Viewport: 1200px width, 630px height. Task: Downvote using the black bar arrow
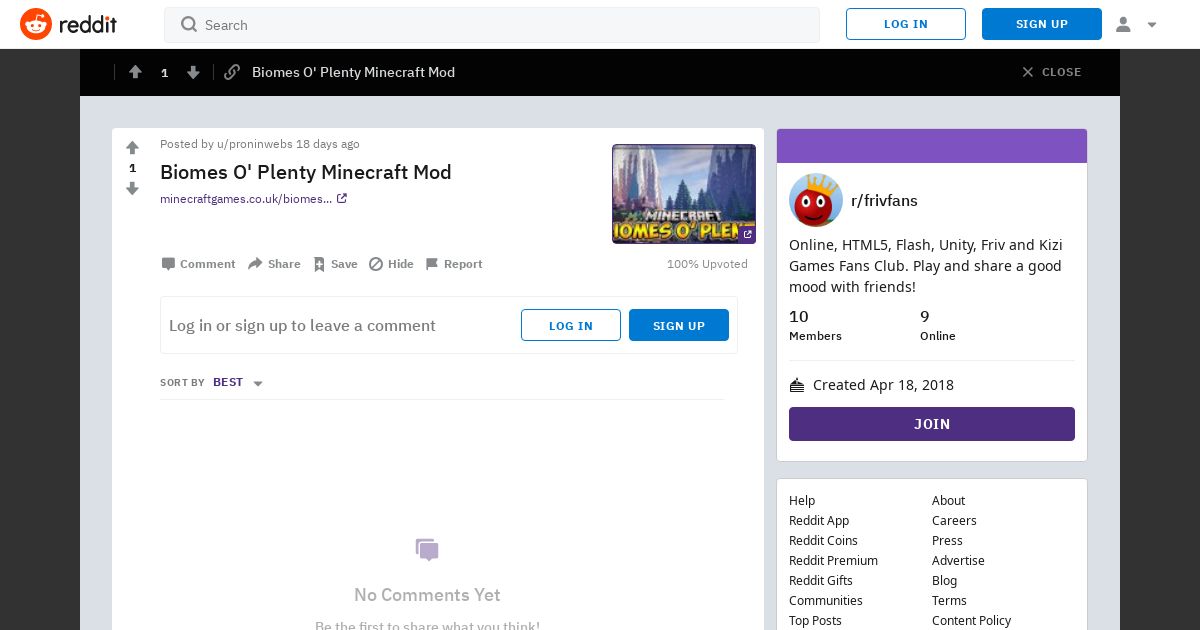click(193, 72)
